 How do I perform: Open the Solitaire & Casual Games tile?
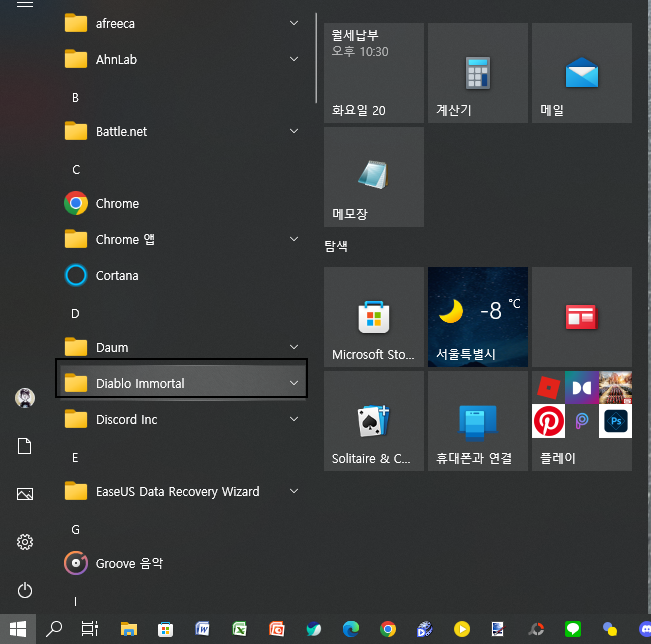(x=373, y=421)
